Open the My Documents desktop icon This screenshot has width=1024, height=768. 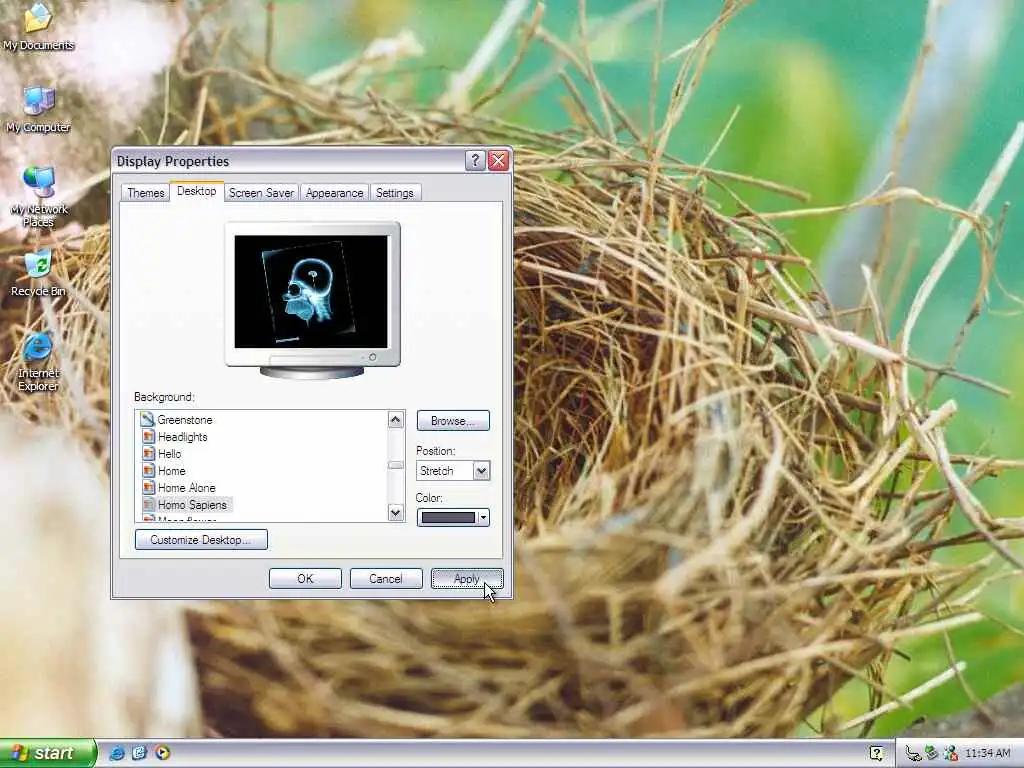pos(38,26)
